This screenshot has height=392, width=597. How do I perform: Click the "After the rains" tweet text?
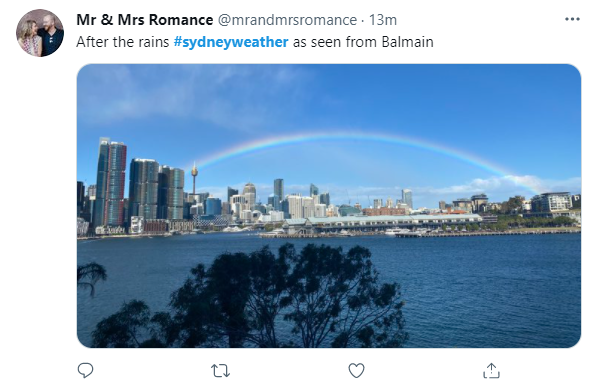pos(123,42)
